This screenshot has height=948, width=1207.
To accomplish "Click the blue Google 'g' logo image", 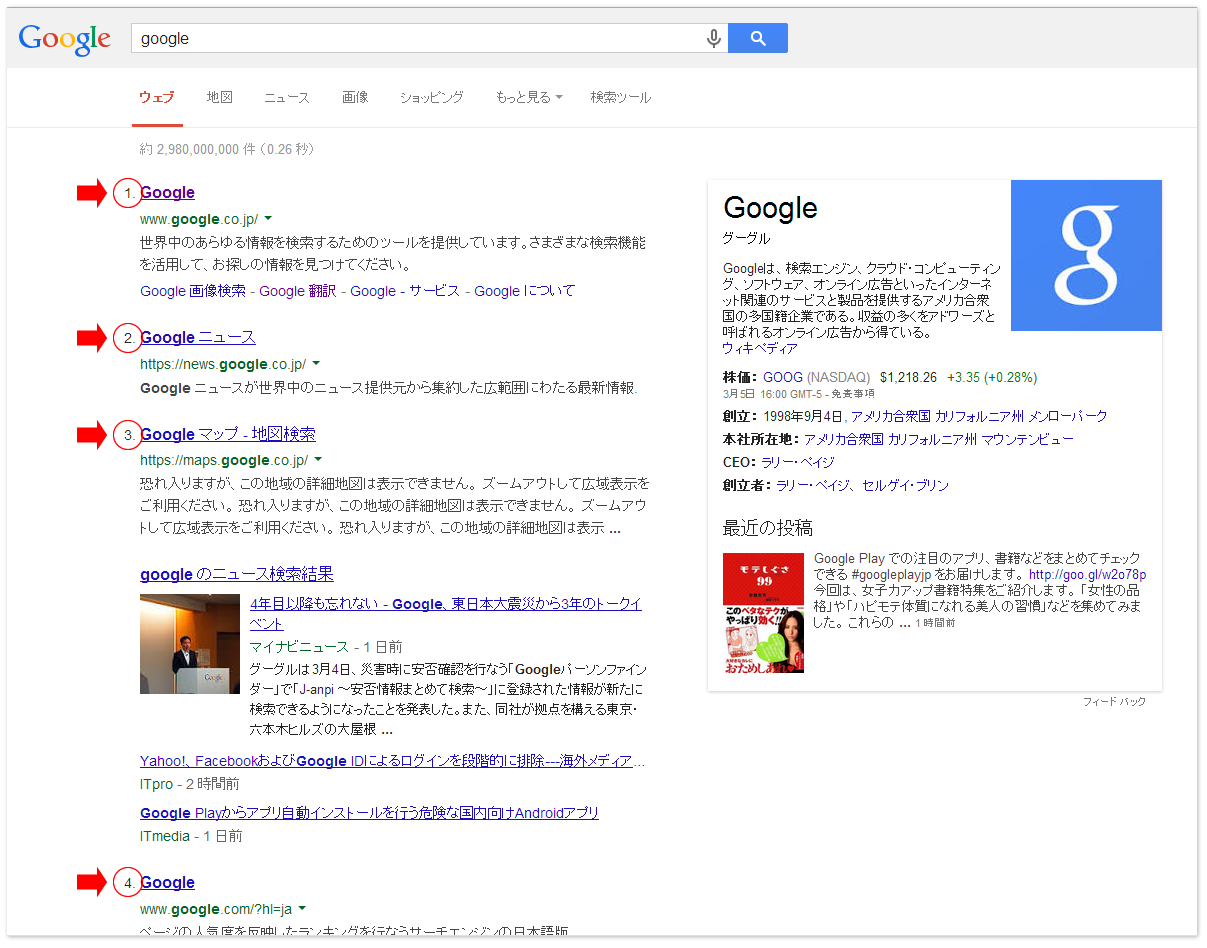I will [x=1085, y=255].
